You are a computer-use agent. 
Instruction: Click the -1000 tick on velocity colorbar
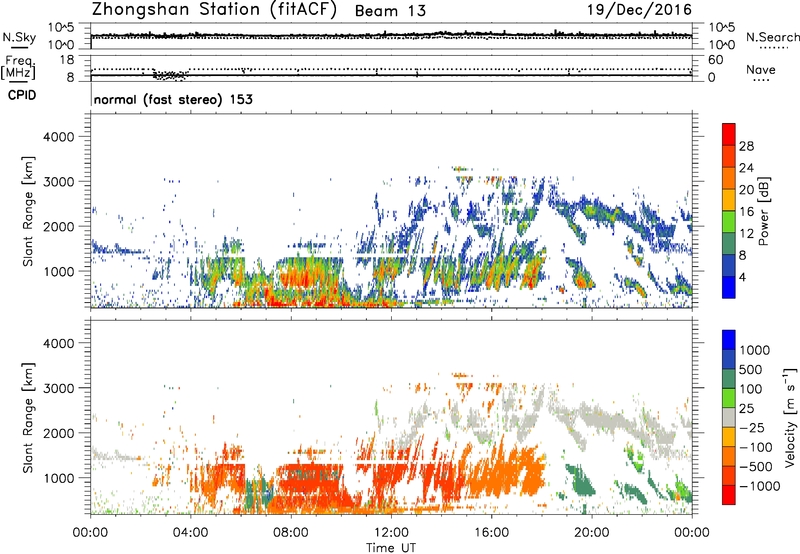tap(759, 486)
